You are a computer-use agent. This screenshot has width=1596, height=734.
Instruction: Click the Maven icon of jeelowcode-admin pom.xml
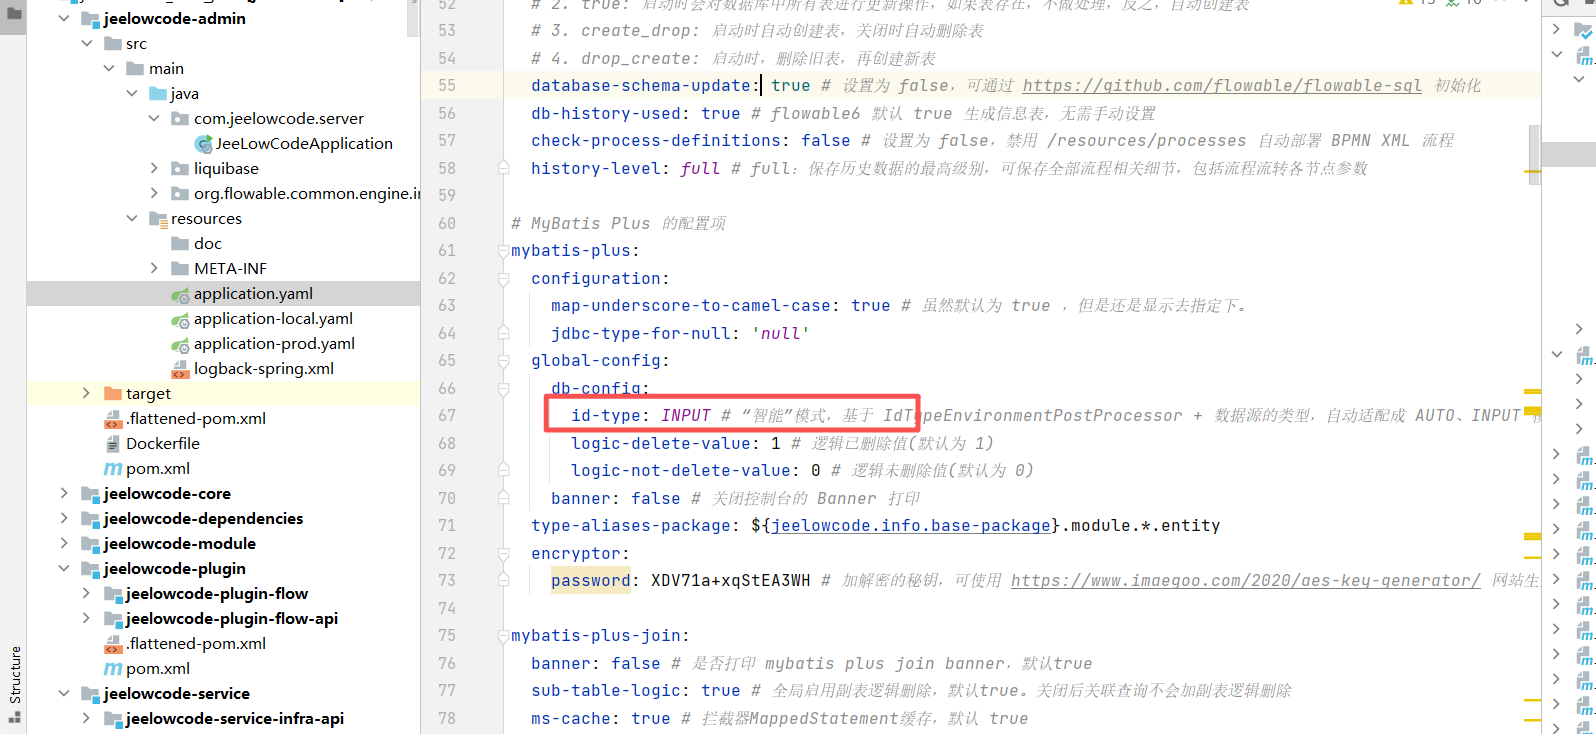(113, 469)
